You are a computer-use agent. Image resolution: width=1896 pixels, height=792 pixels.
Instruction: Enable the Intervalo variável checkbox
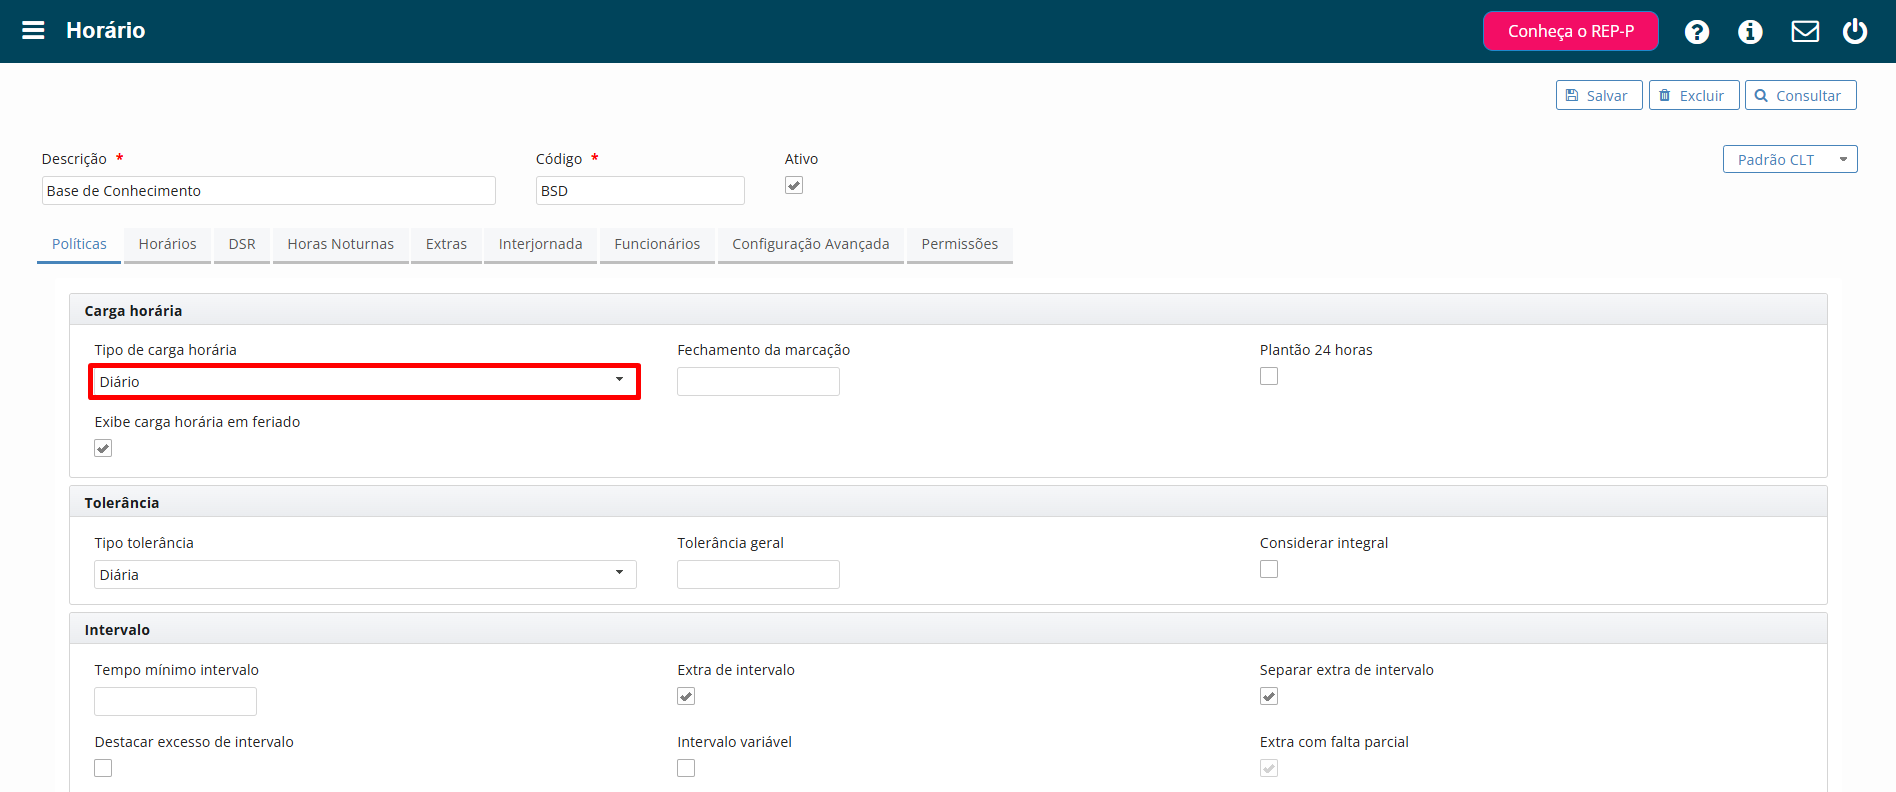tap(686, 768)
